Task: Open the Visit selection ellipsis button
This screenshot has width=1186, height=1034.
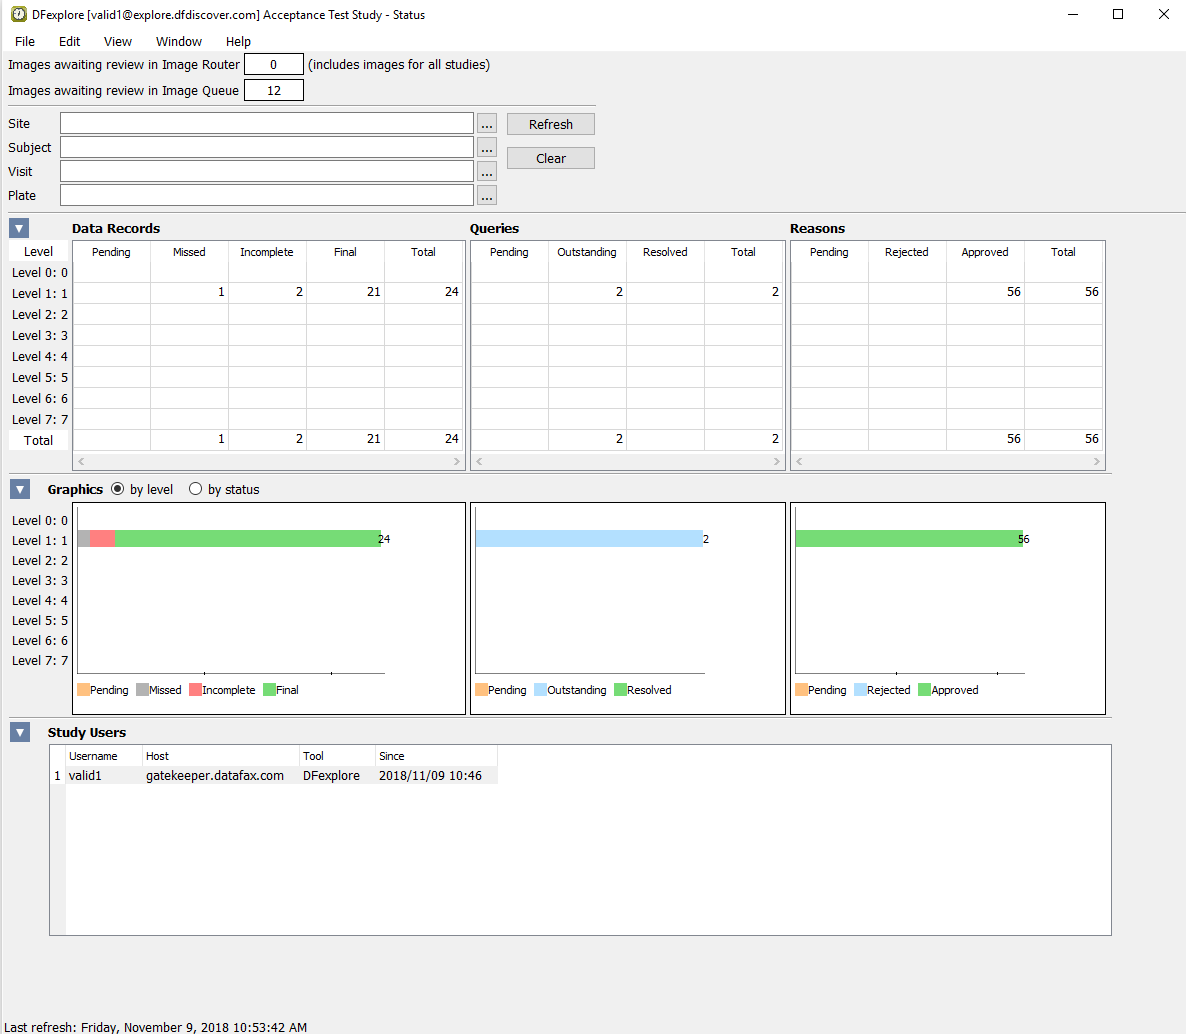Action: 487,172
